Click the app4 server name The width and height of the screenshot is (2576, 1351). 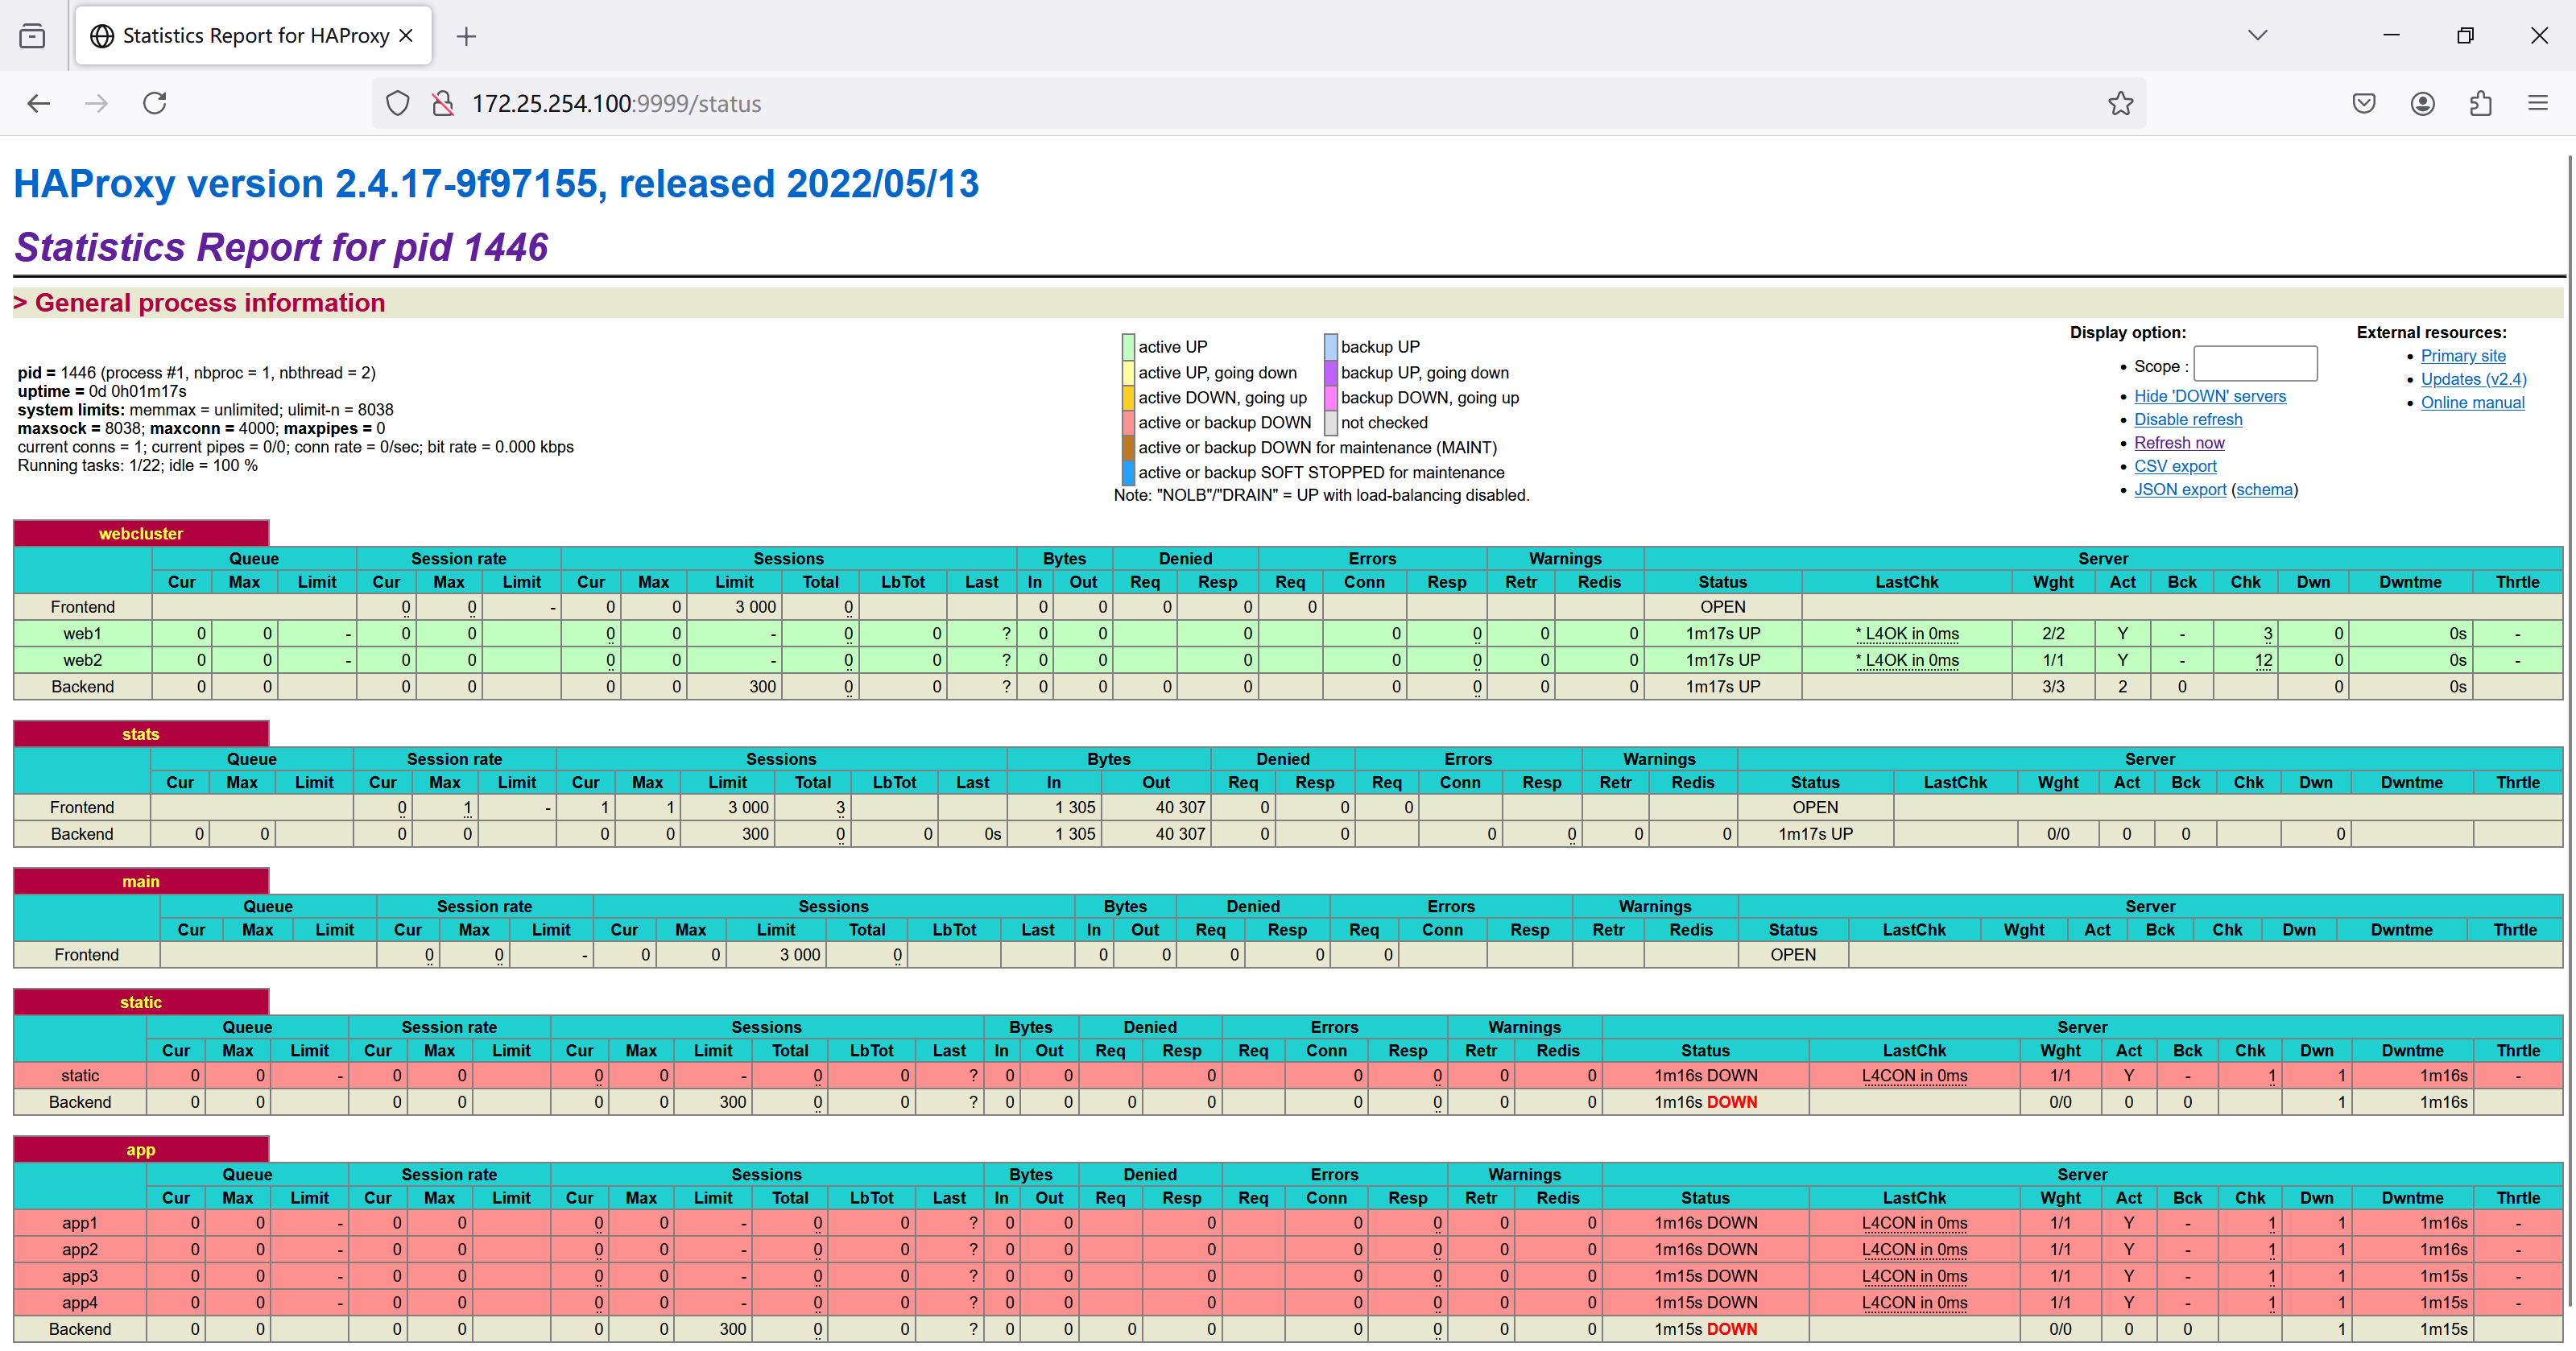(80, 1303)
